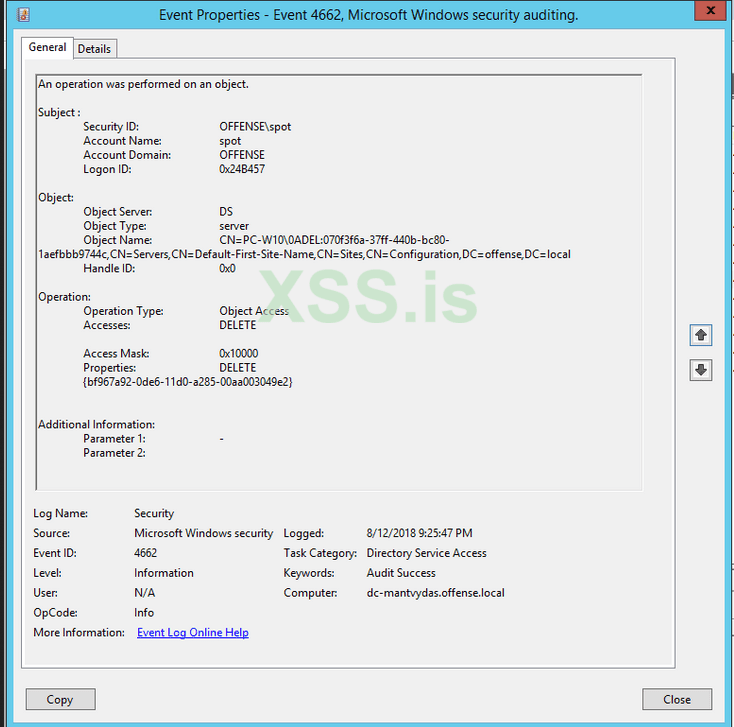
Task: Click the Accesses DELETE value
Action: point(238,325)
